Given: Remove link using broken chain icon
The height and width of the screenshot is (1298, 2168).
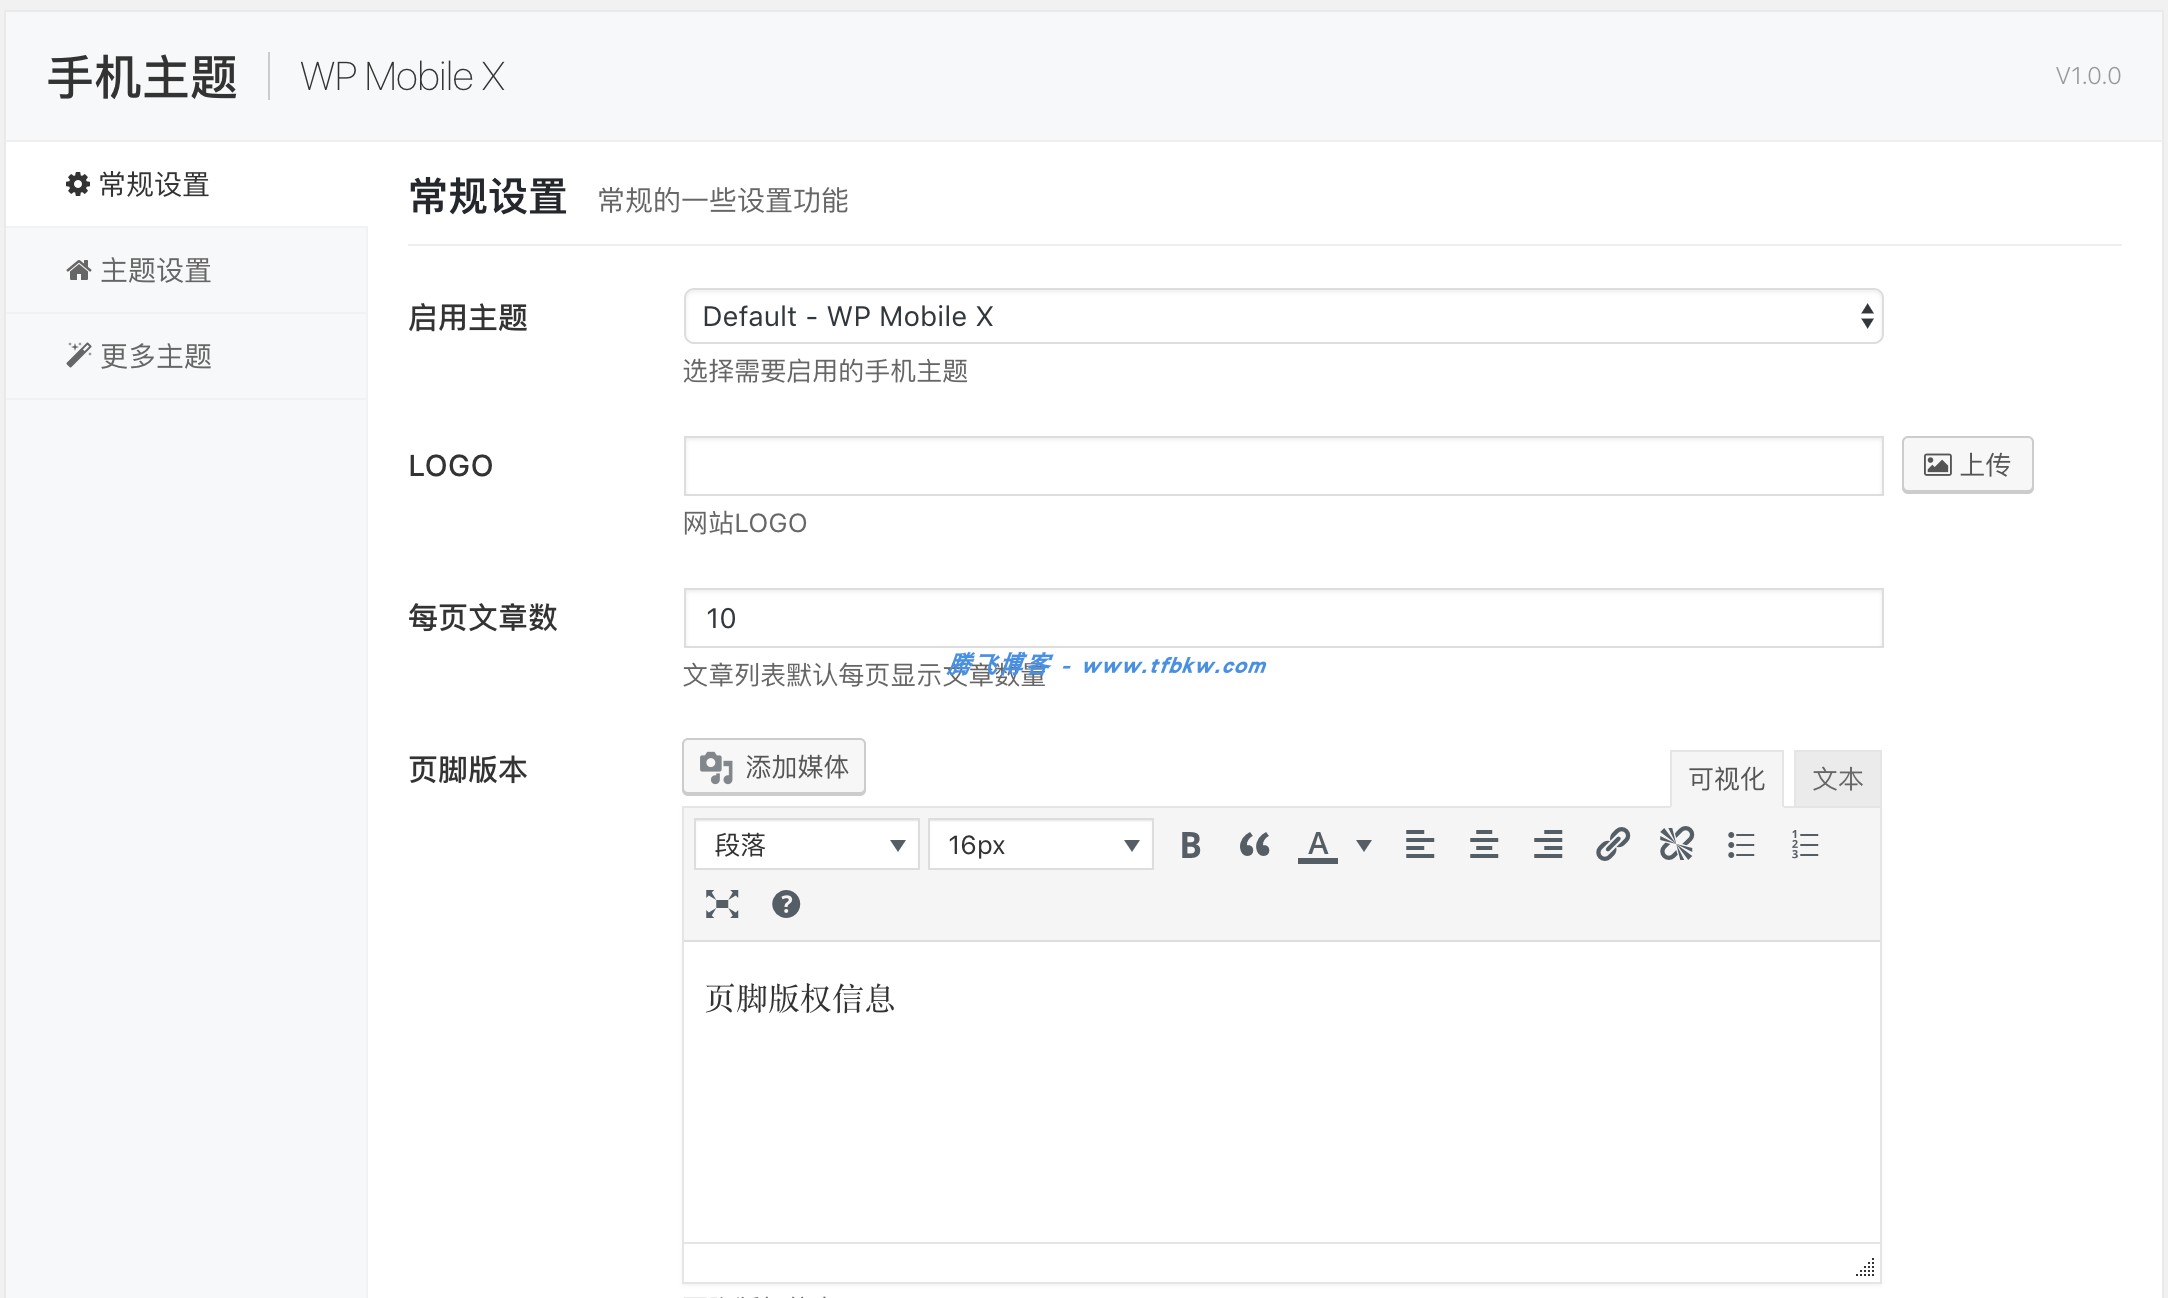Looking at the screenshot, I should pyautogui.click(x=1676, y=845).
